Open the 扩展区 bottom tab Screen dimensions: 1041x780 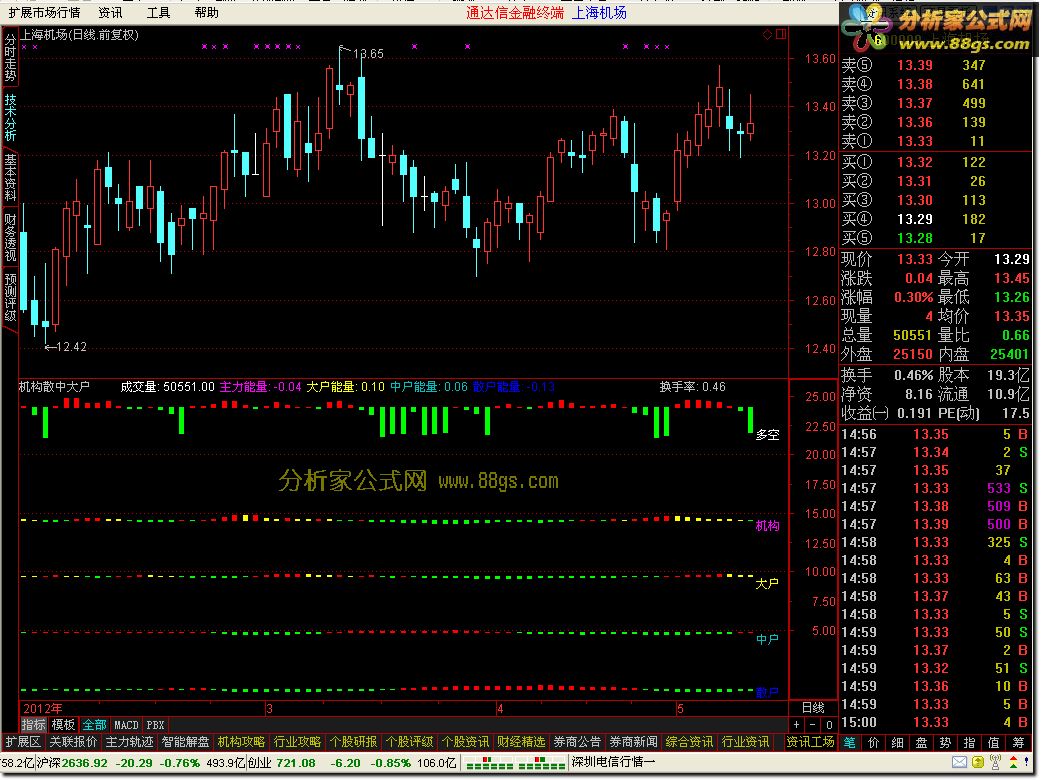23,742
